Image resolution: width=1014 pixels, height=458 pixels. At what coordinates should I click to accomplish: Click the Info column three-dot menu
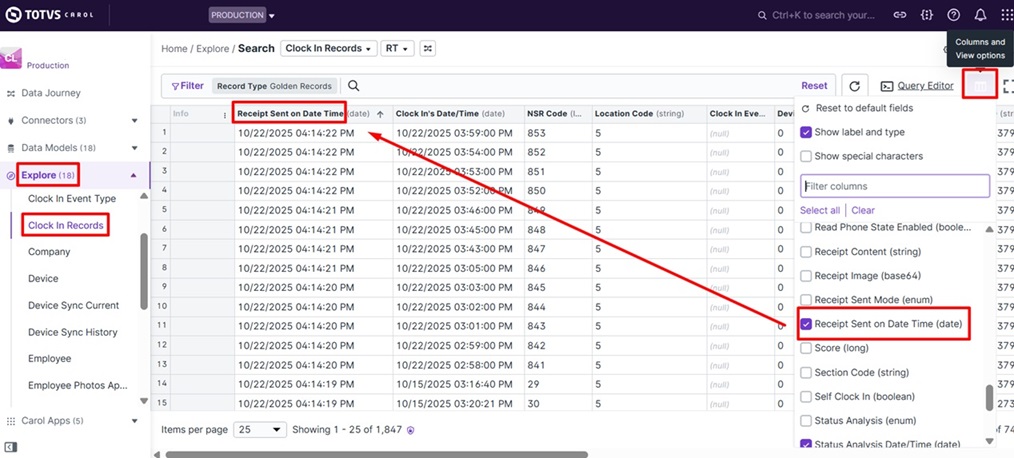(225, 114)
